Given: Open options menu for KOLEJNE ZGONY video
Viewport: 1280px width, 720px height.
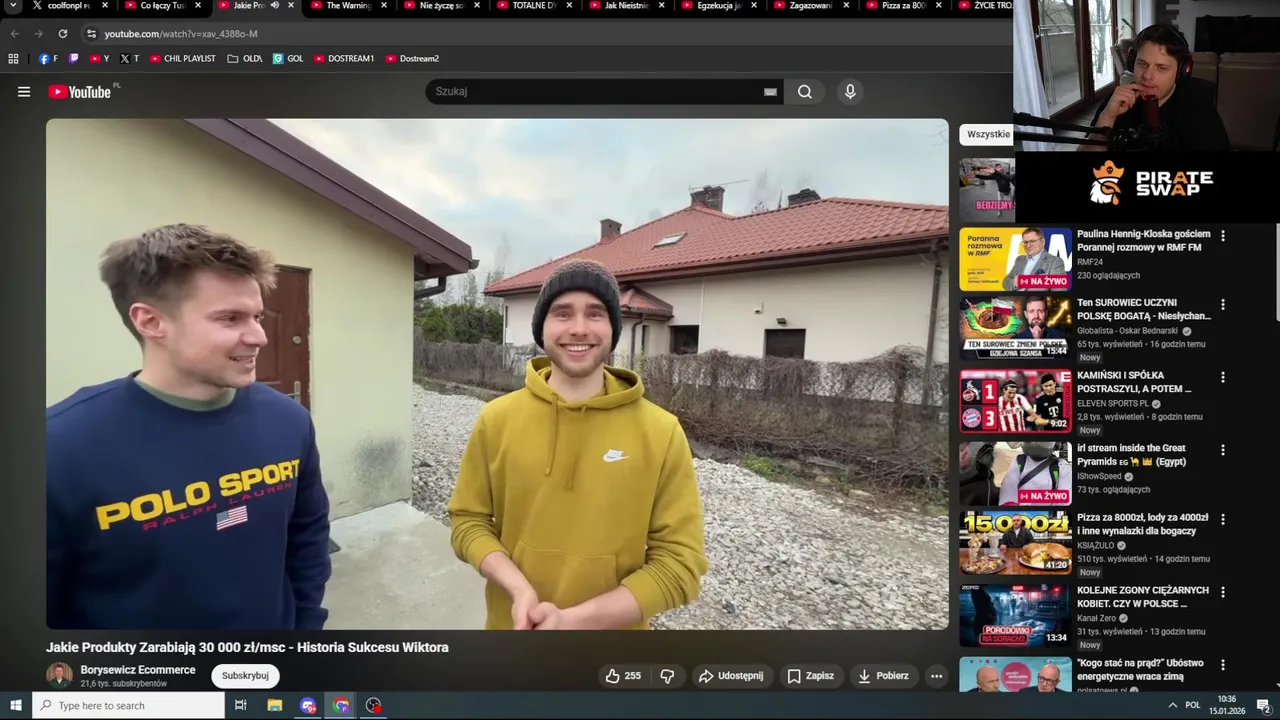Looking at the screenshot, I should point(1222,592).
